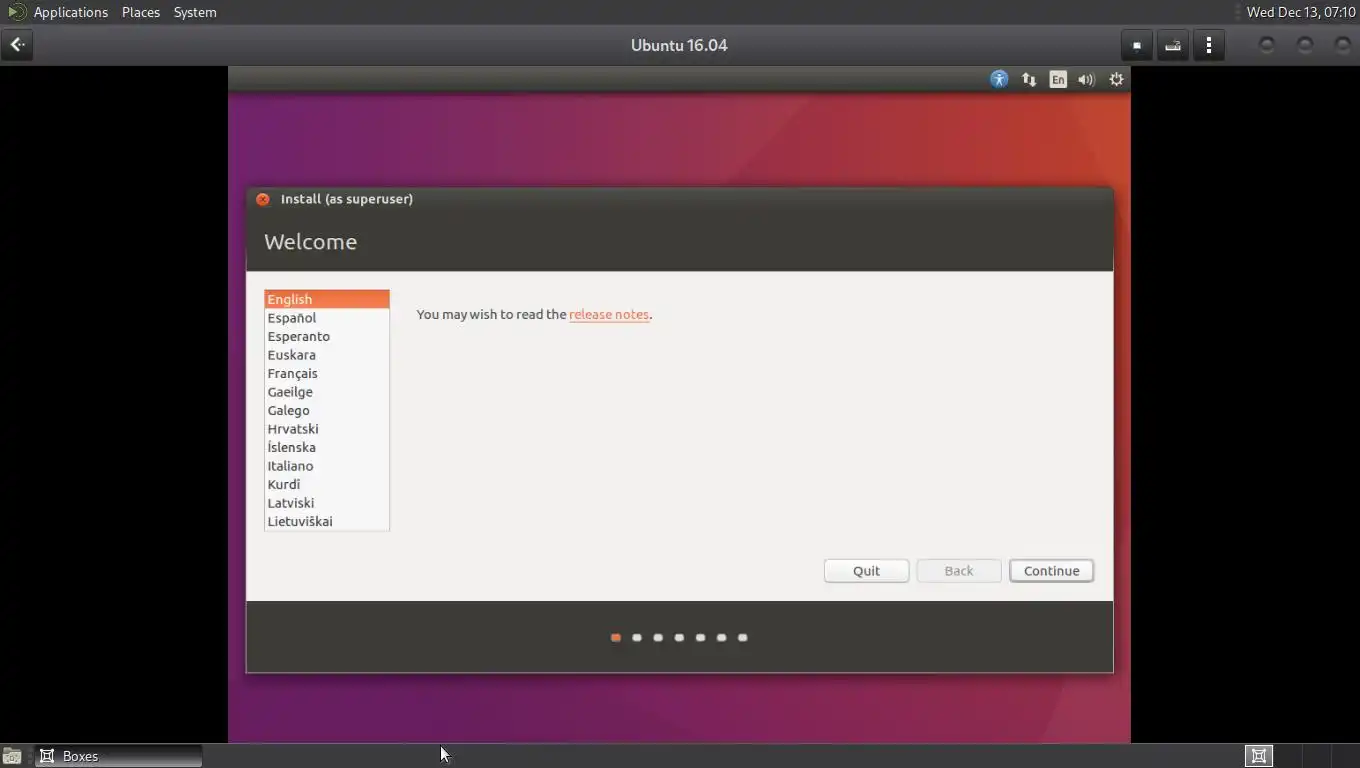The image size is (1360, 768).
Task: Open the Places menu
Action: coord(141,12)
